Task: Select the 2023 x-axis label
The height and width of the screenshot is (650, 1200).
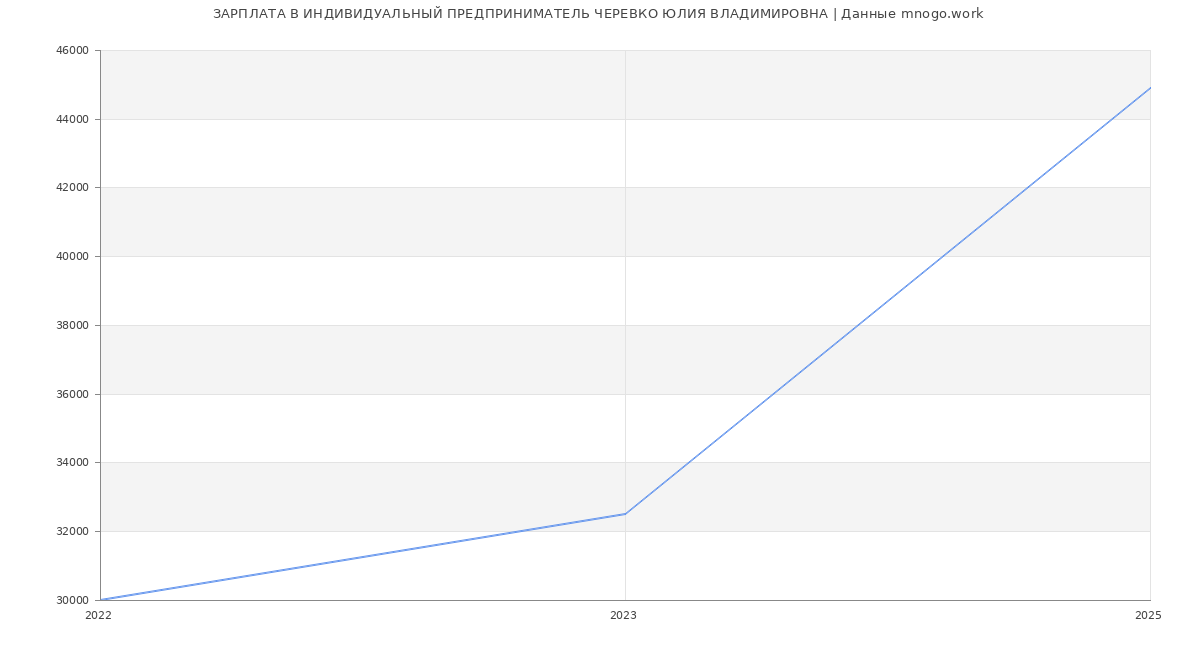Action: pyautogui.click(x=623, y=616)
